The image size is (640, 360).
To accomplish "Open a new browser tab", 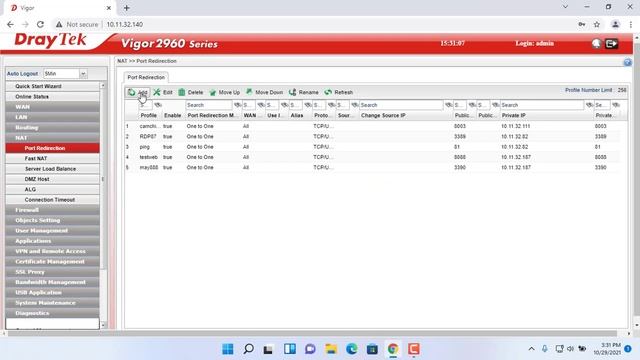I will point(127,8).
